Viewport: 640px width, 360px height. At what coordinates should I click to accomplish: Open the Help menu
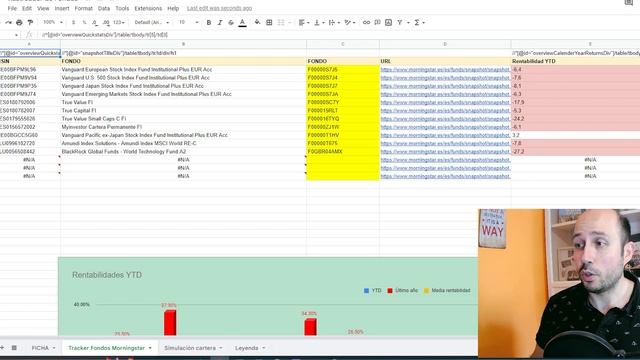click(173, 8)
